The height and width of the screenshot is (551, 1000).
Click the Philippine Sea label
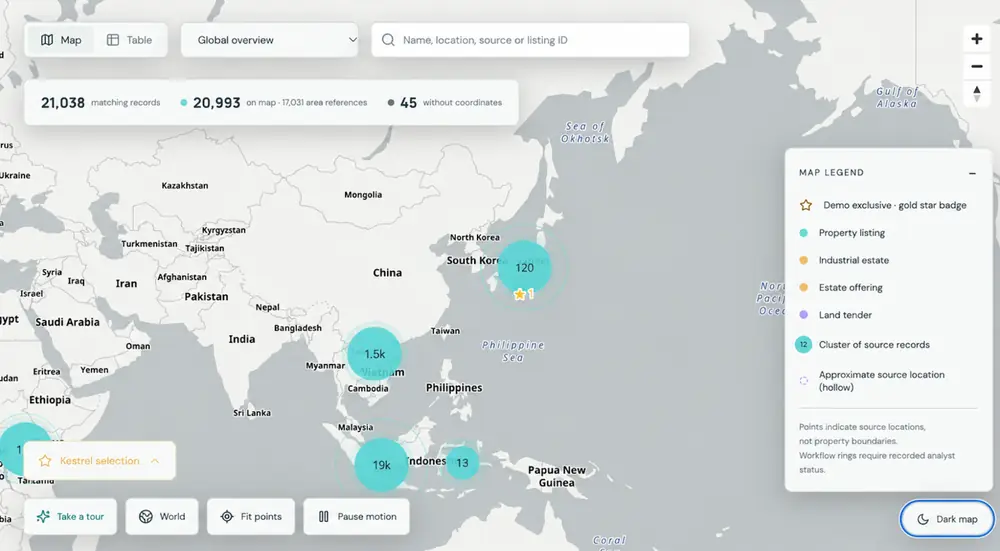coord(513,351)
